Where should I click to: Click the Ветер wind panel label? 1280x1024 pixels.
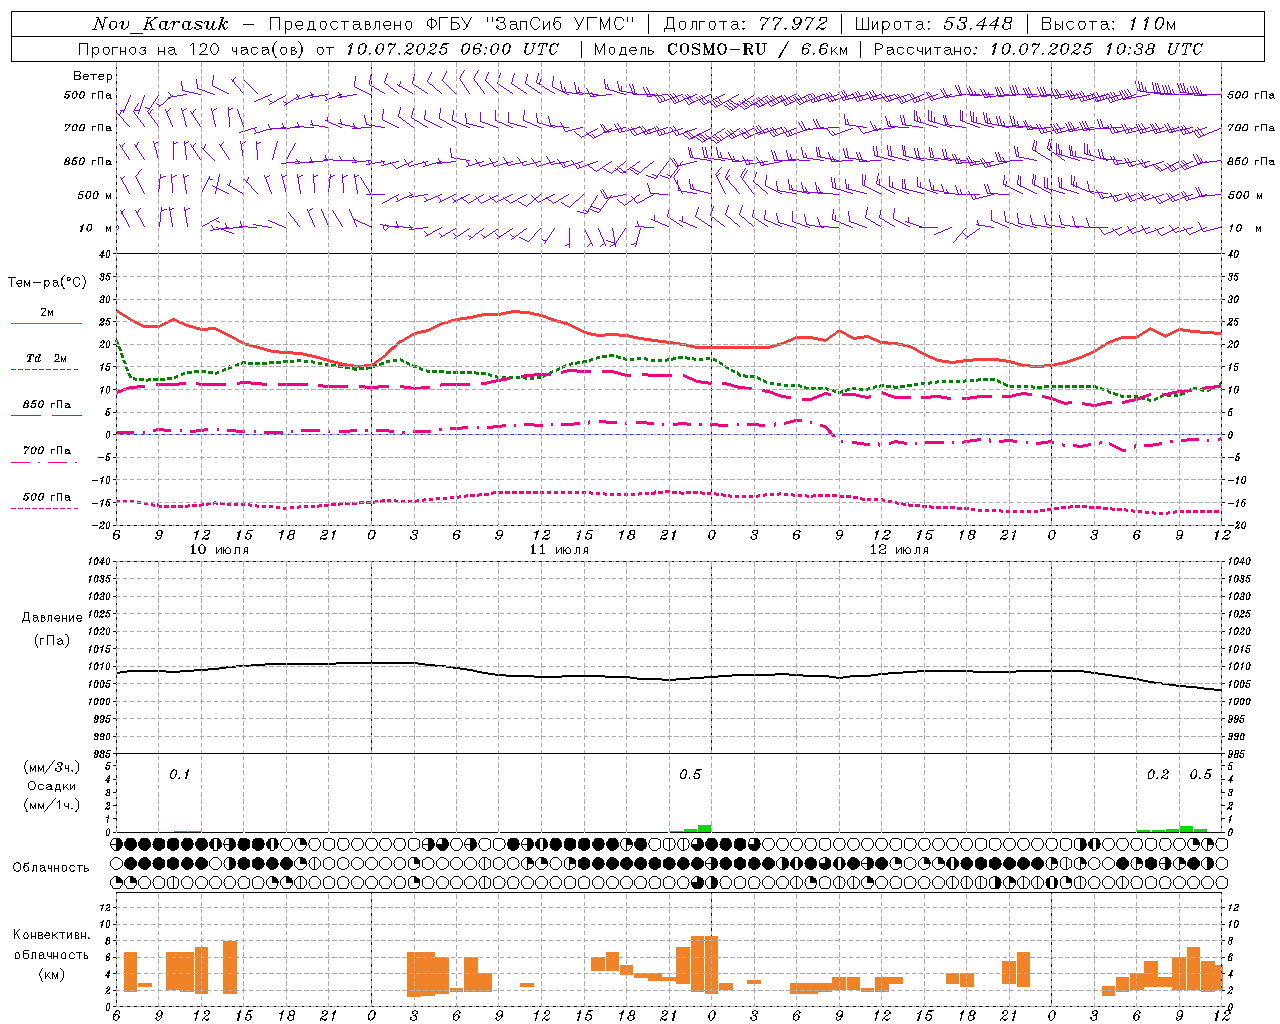coord(93,76)
